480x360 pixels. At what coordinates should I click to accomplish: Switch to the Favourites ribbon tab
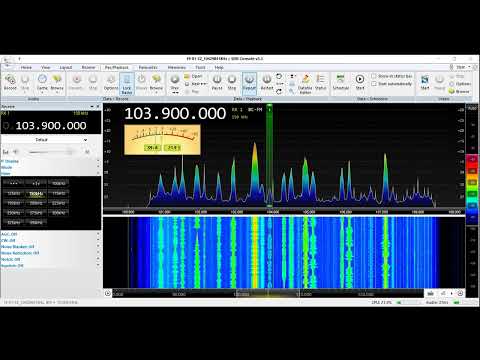(x=148, y=67)
